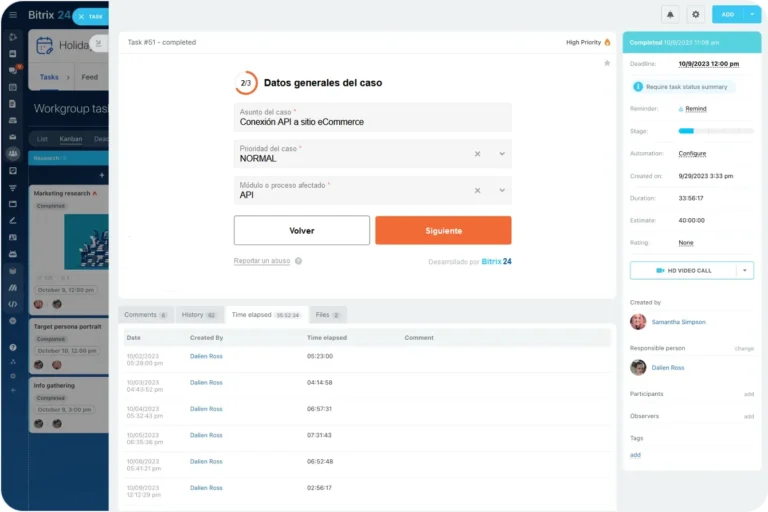The width and height of the screenshot is (768, 512).
Task: Open the Files tab
Action: 328,315
